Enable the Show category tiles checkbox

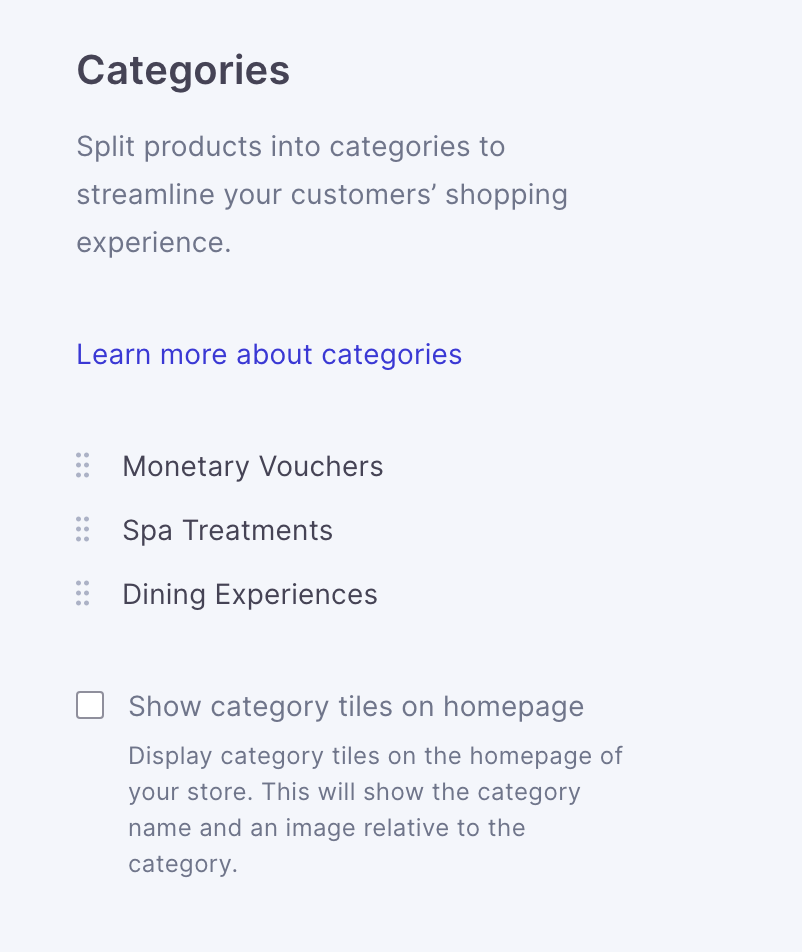90,706
